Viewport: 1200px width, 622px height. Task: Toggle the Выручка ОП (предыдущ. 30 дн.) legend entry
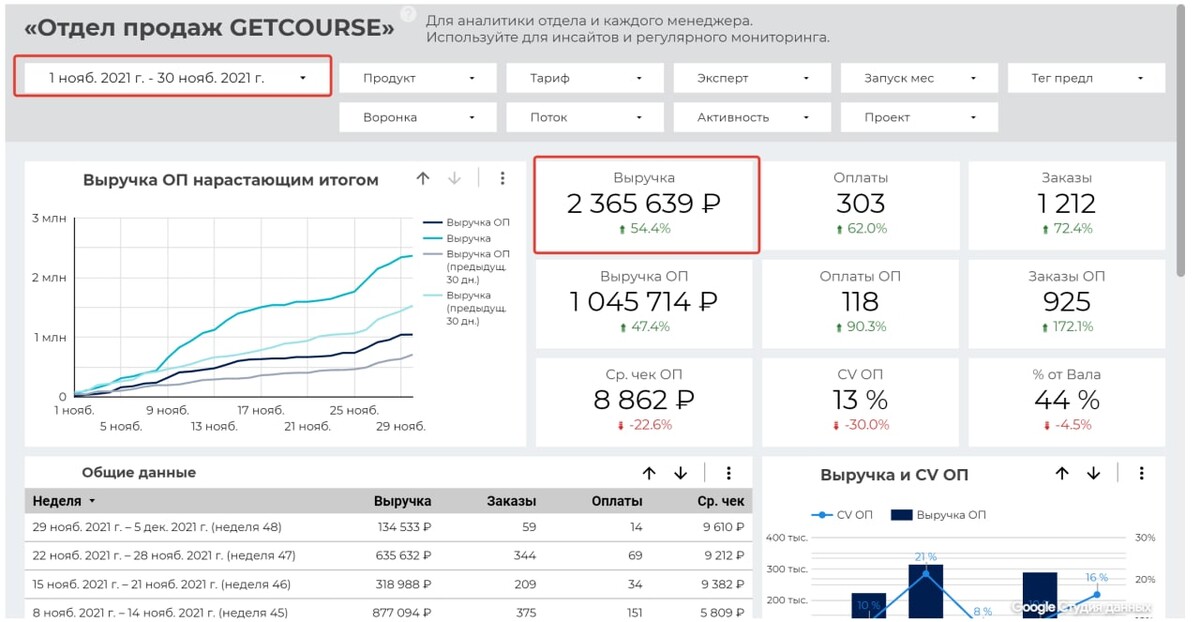(467, 267)
